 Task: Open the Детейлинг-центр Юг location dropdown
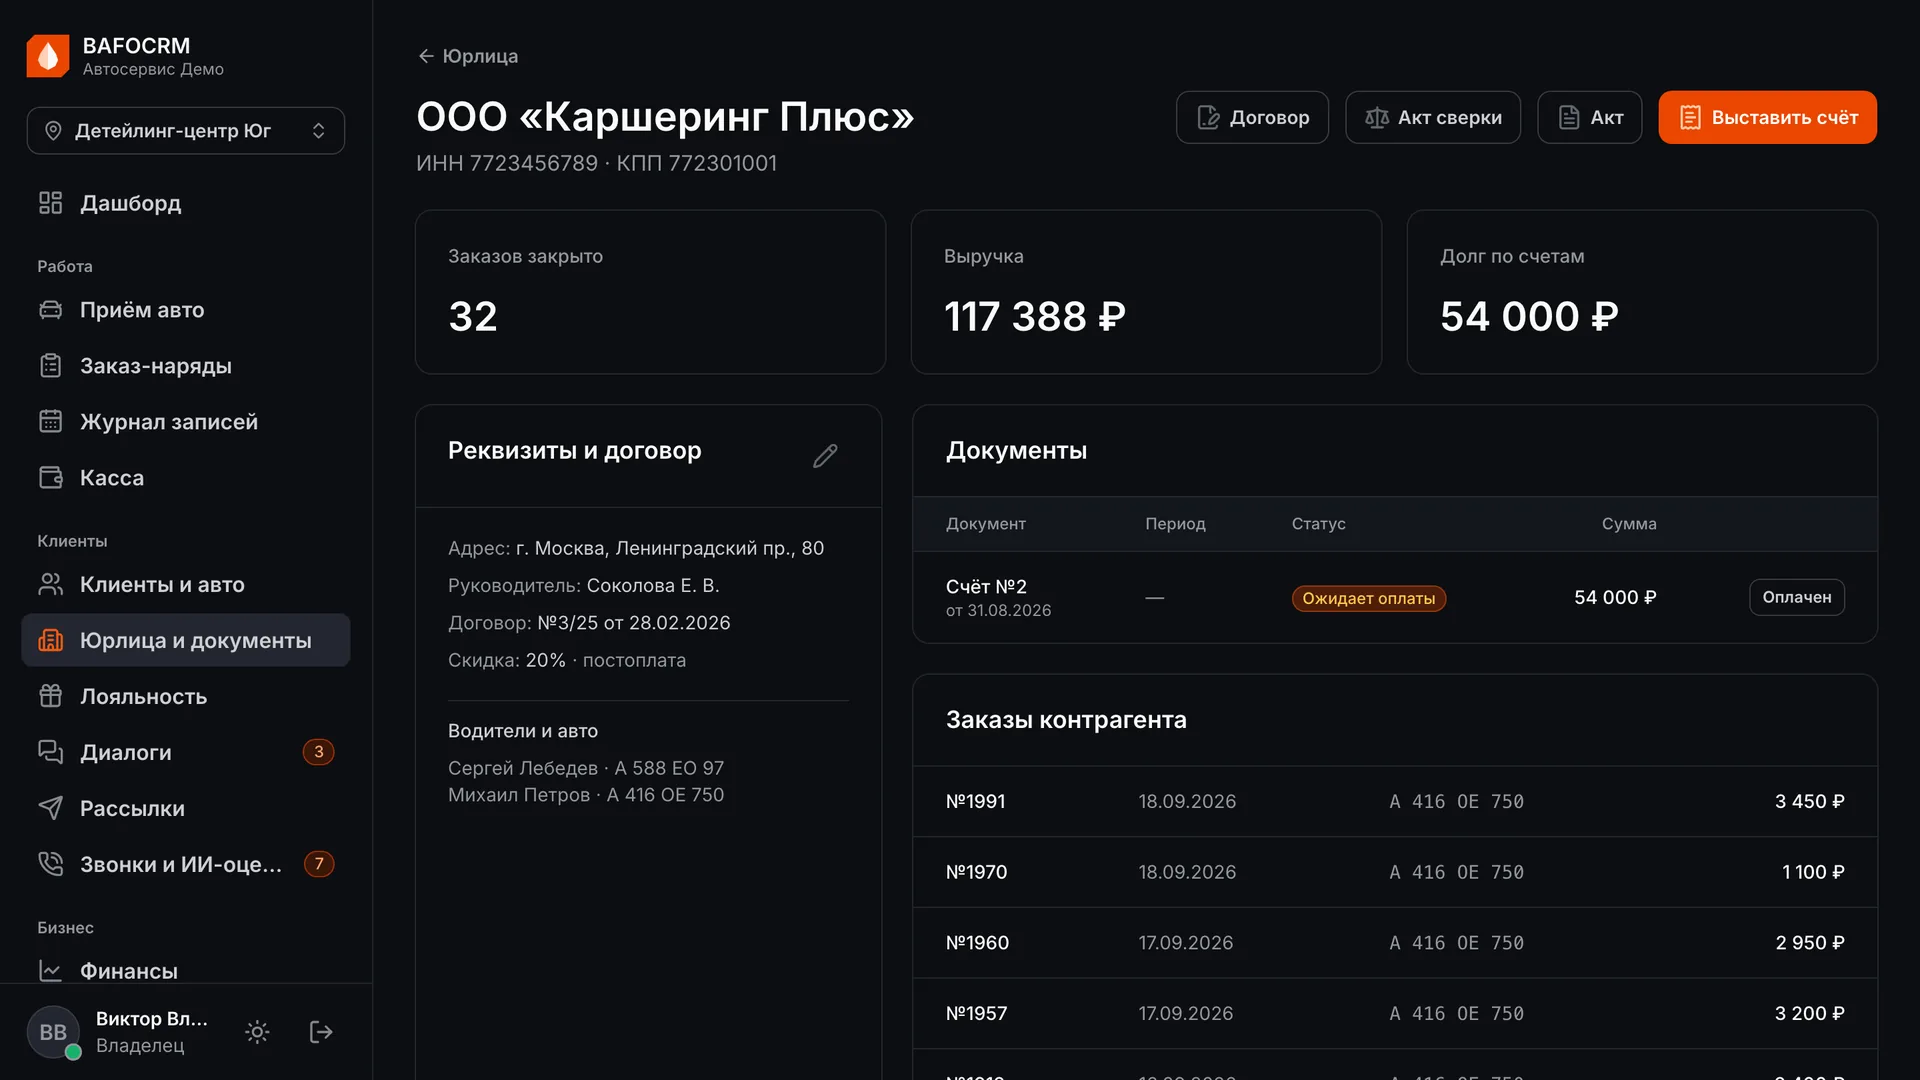point(186,131)
